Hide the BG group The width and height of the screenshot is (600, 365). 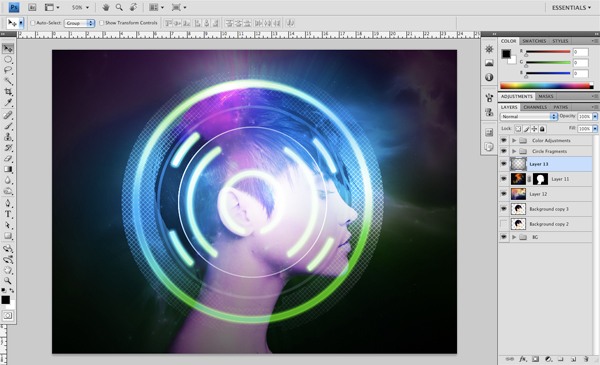(504, 237)
